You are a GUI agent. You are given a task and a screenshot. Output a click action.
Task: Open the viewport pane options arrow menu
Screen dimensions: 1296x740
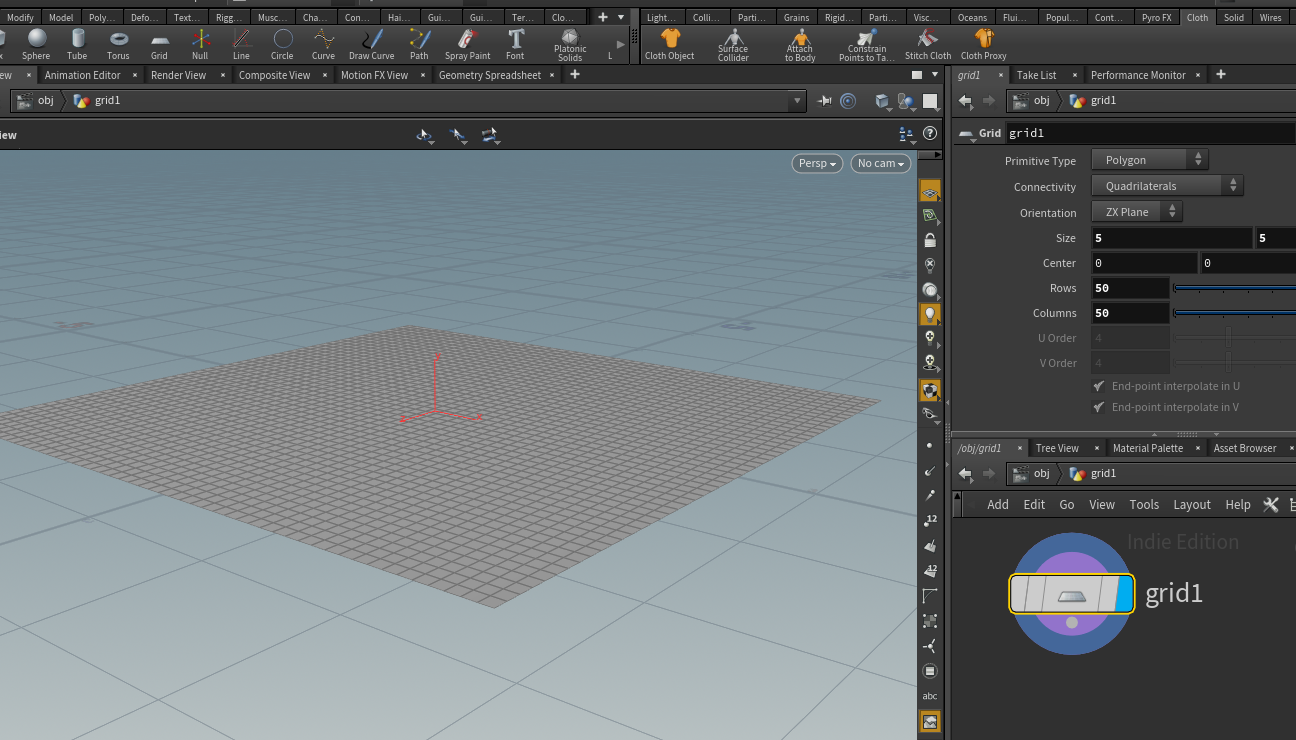click(934, 75)
